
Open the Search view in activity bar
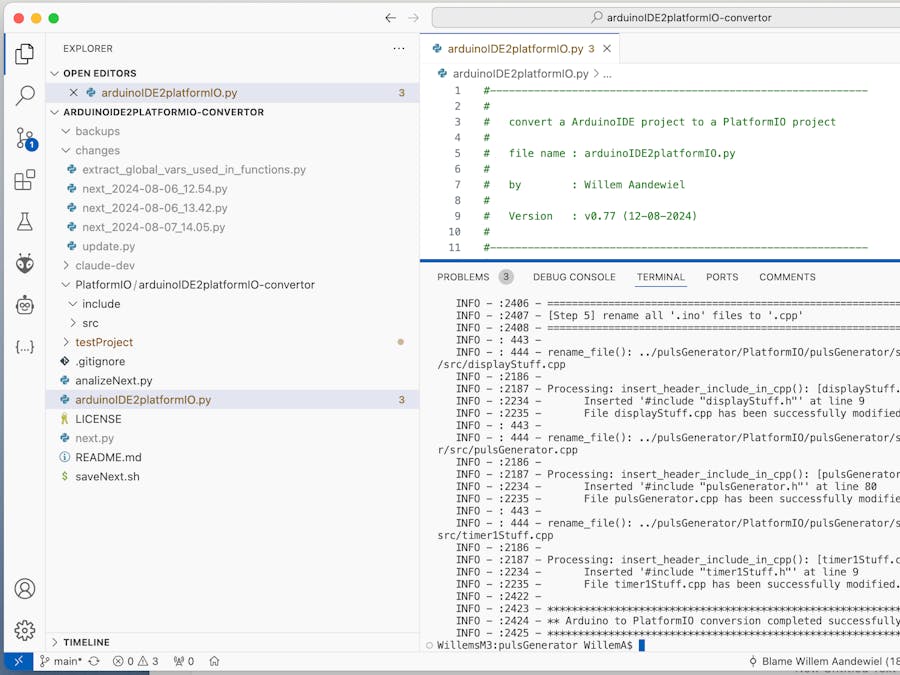[25, 96]
